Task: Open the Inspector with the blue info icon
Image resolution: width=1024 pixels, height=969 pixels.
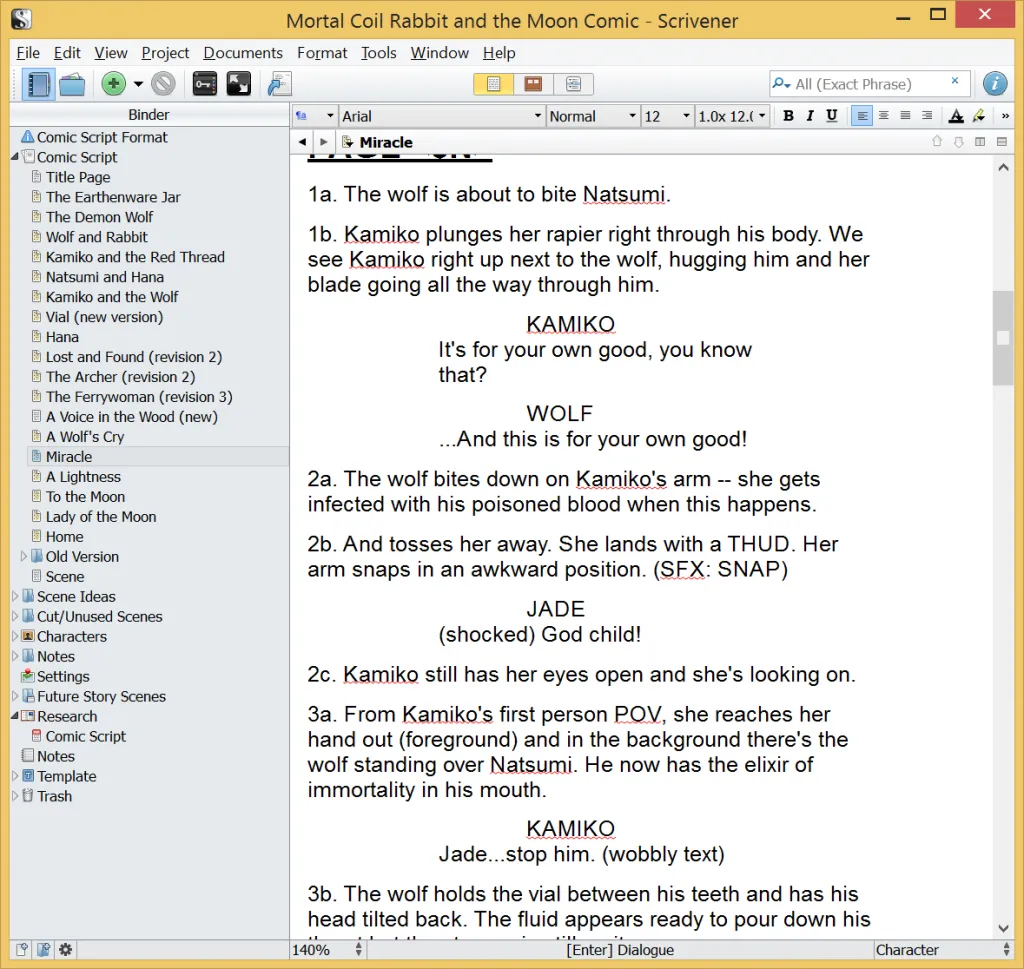Action: tap(994, 84)
